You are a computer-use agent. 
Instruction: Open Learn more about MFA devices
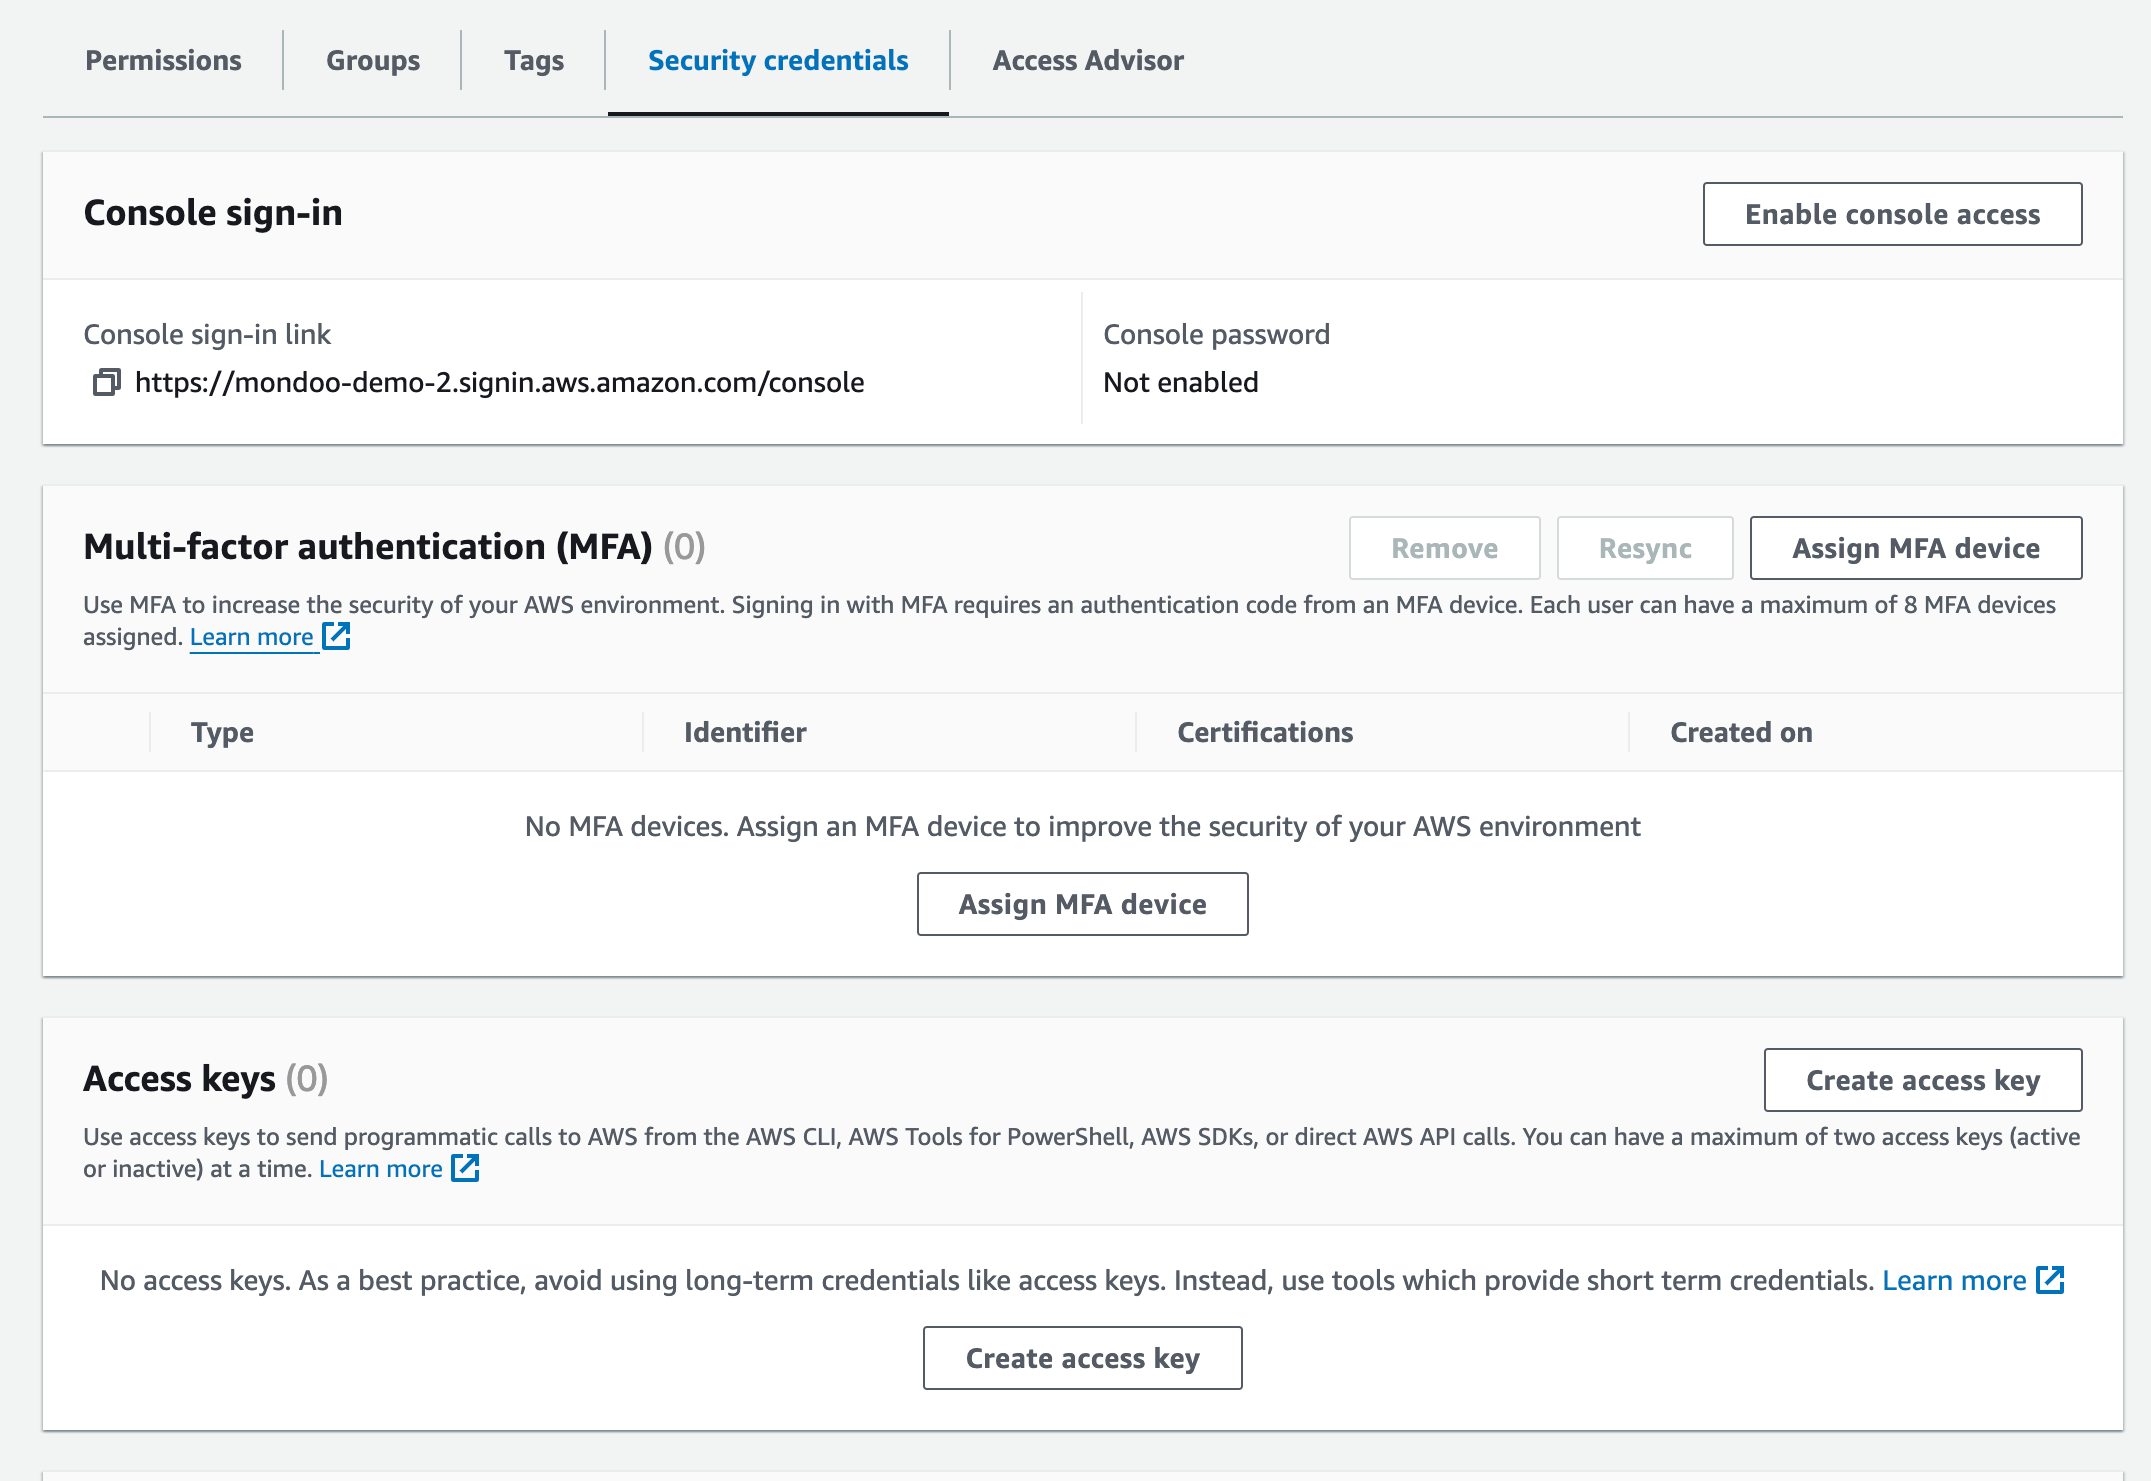point(252,636)
